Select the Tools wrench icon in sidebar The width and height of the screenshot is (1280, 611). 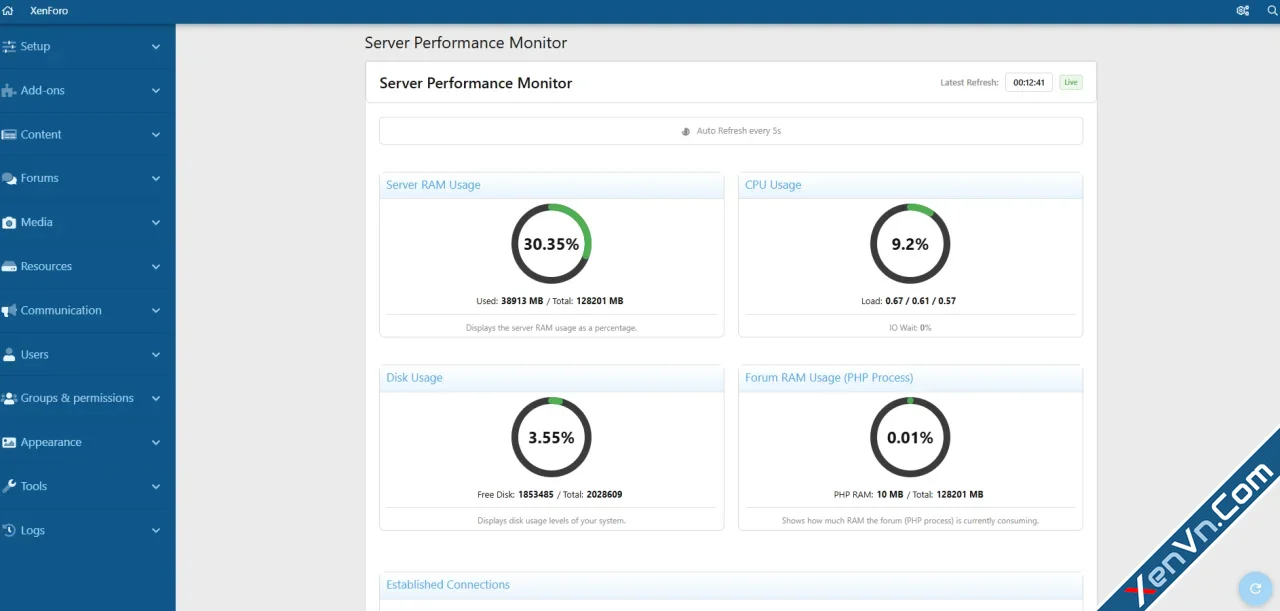tap(9, 486)
